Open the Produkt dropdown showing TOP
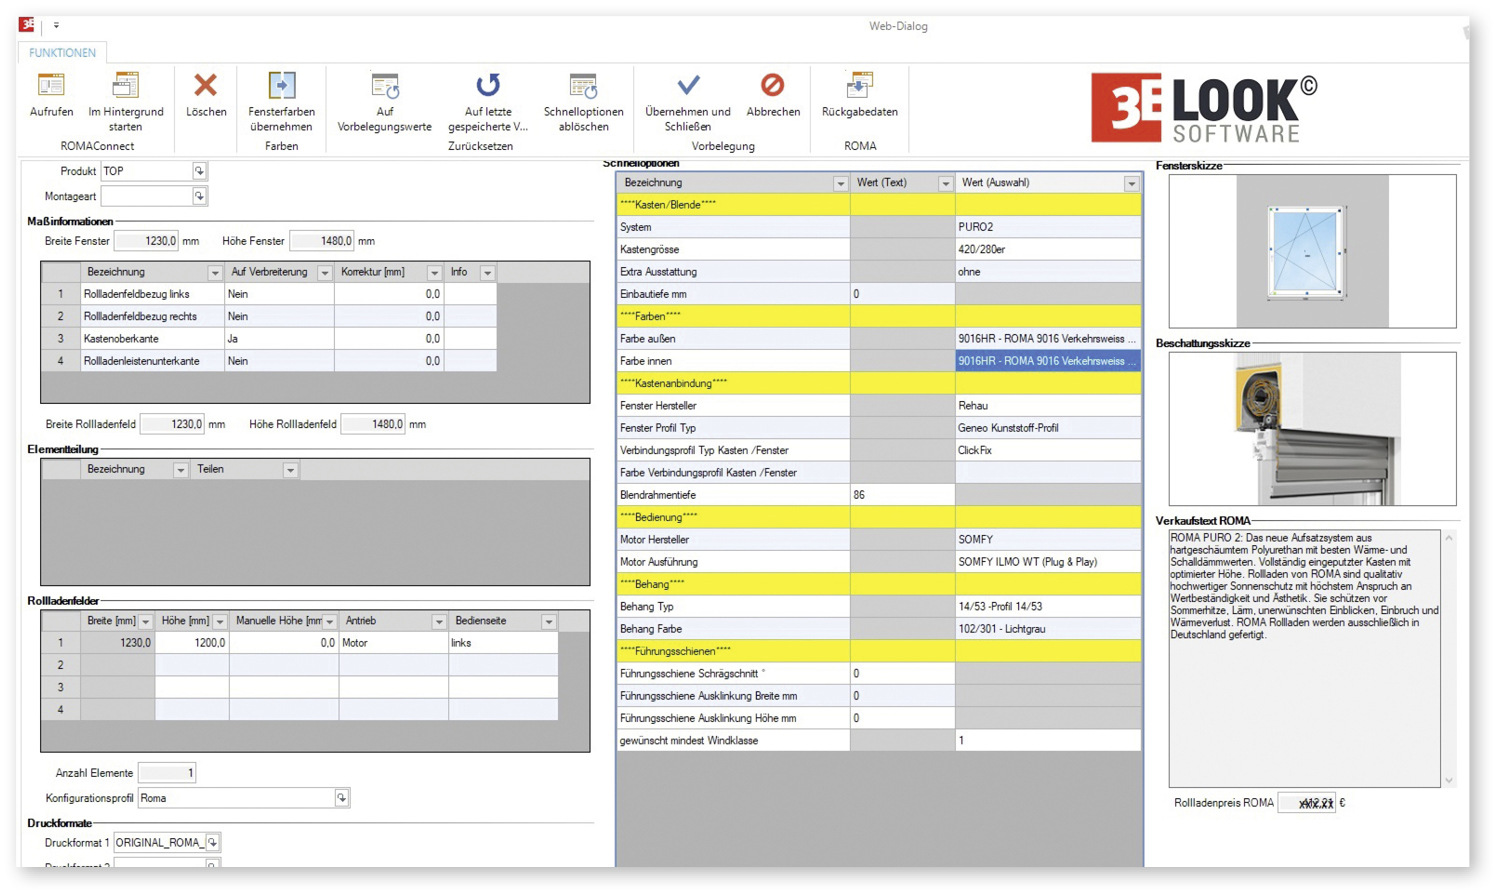 coord(197,171)
